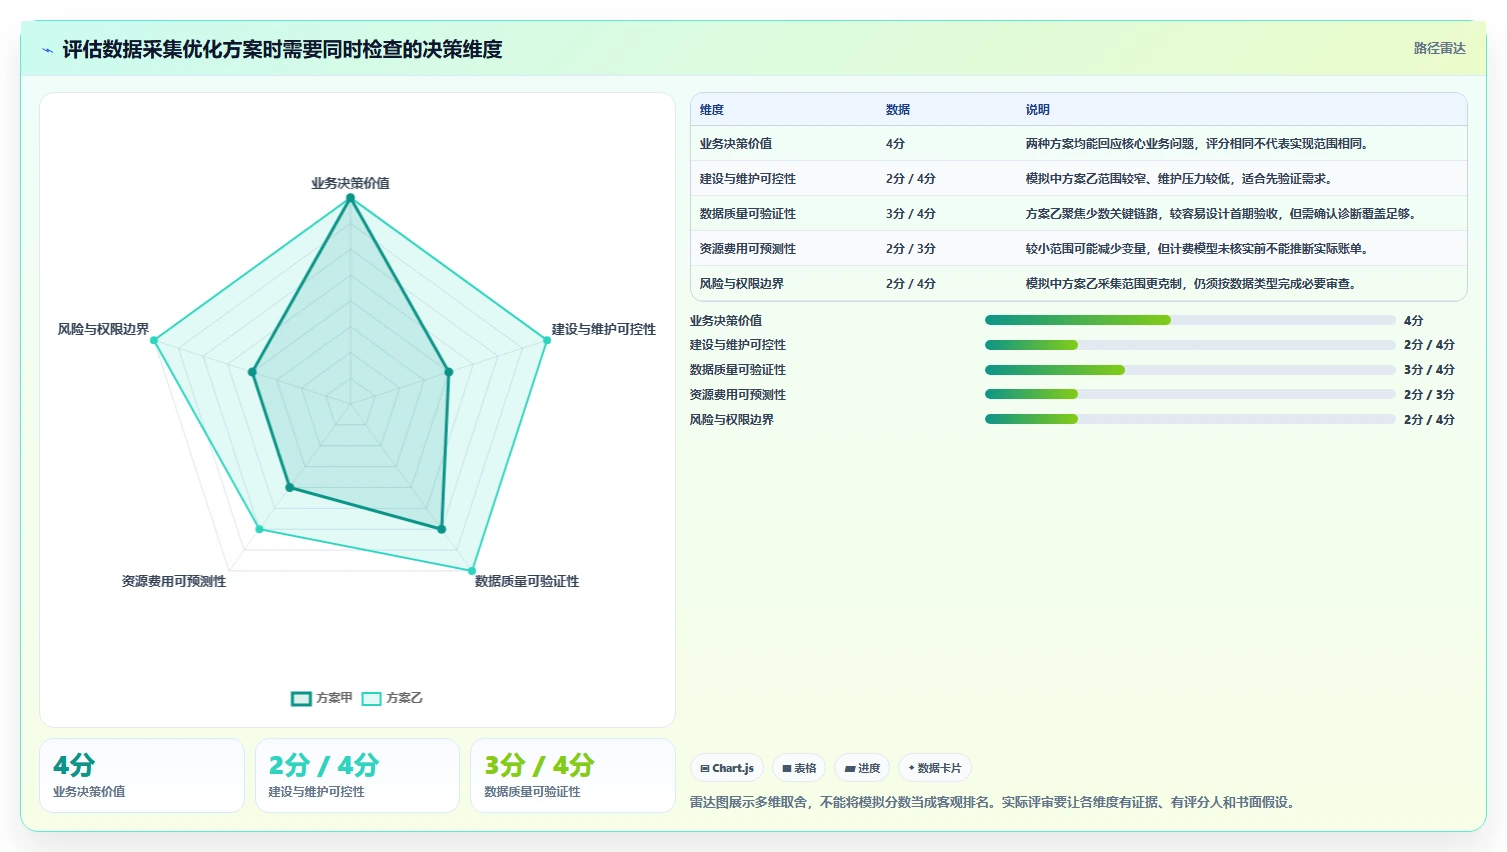Click the radar top vertex point 业务决策价值

(350, 198)
